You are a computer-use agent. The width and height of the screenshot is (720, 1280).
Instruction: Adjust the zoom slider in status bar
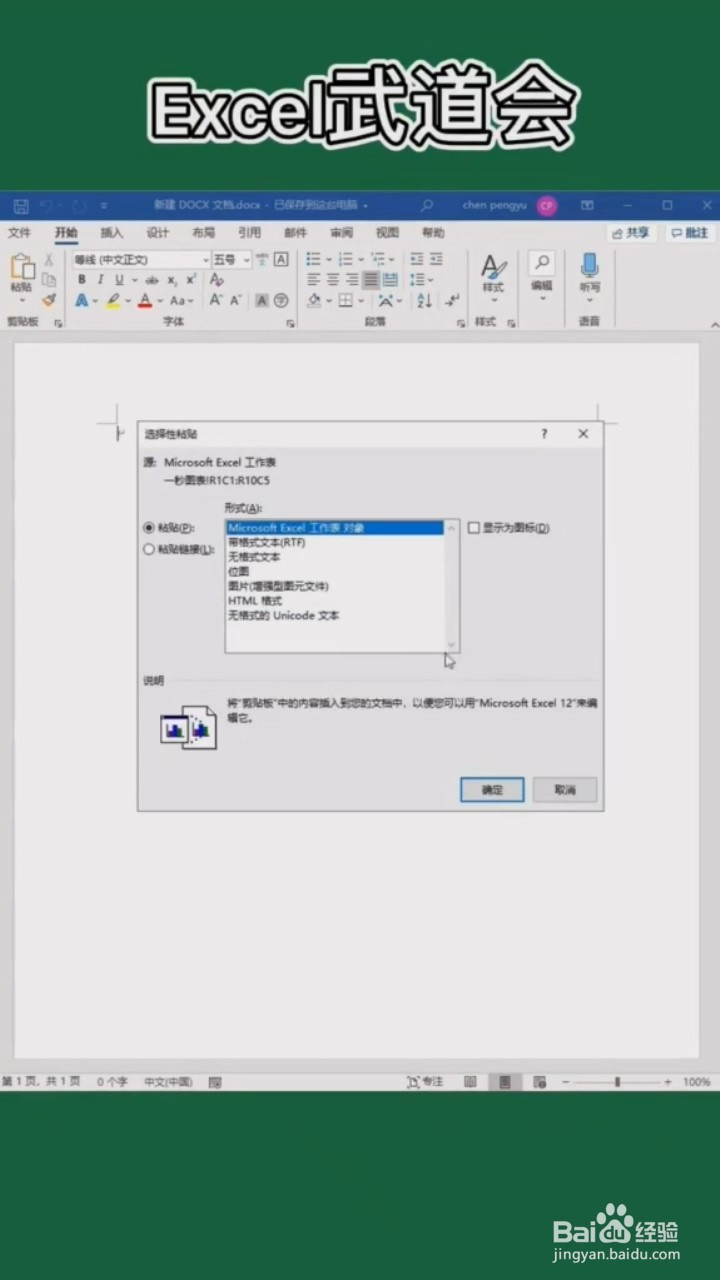(x=617, y=1082)
